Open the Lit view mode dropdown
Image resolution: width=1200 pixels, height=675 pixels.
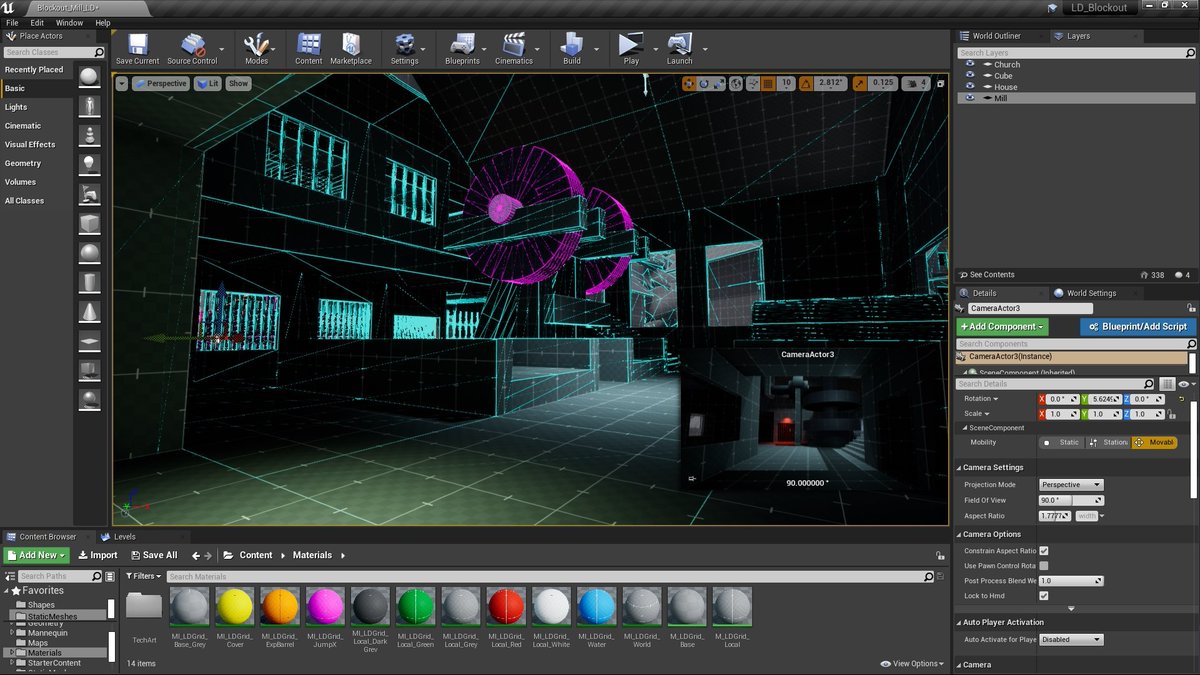pyautogui.click(x=208, y=84)
